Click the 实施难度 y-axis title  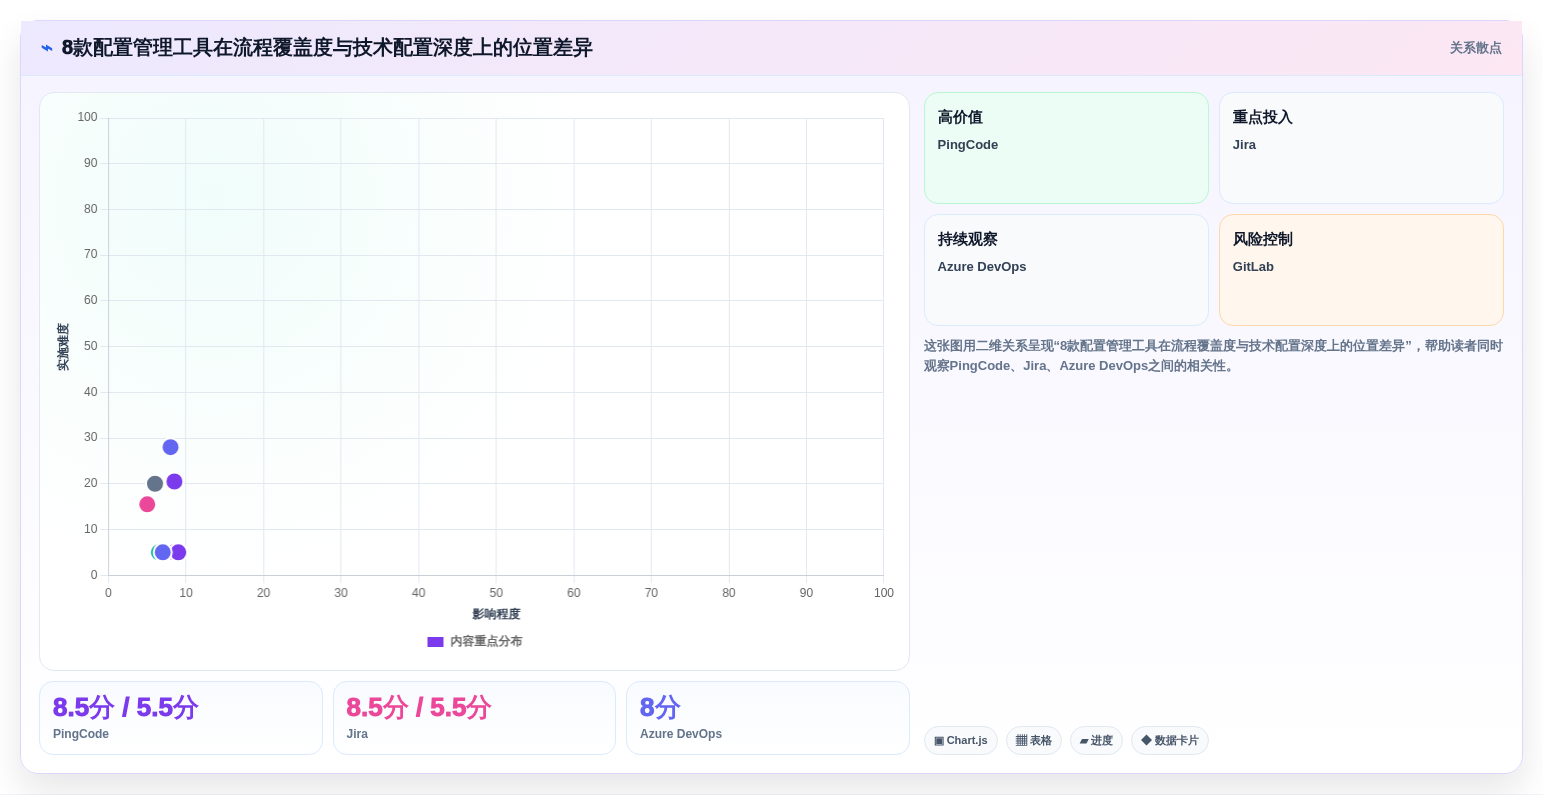tap(63, 347)
